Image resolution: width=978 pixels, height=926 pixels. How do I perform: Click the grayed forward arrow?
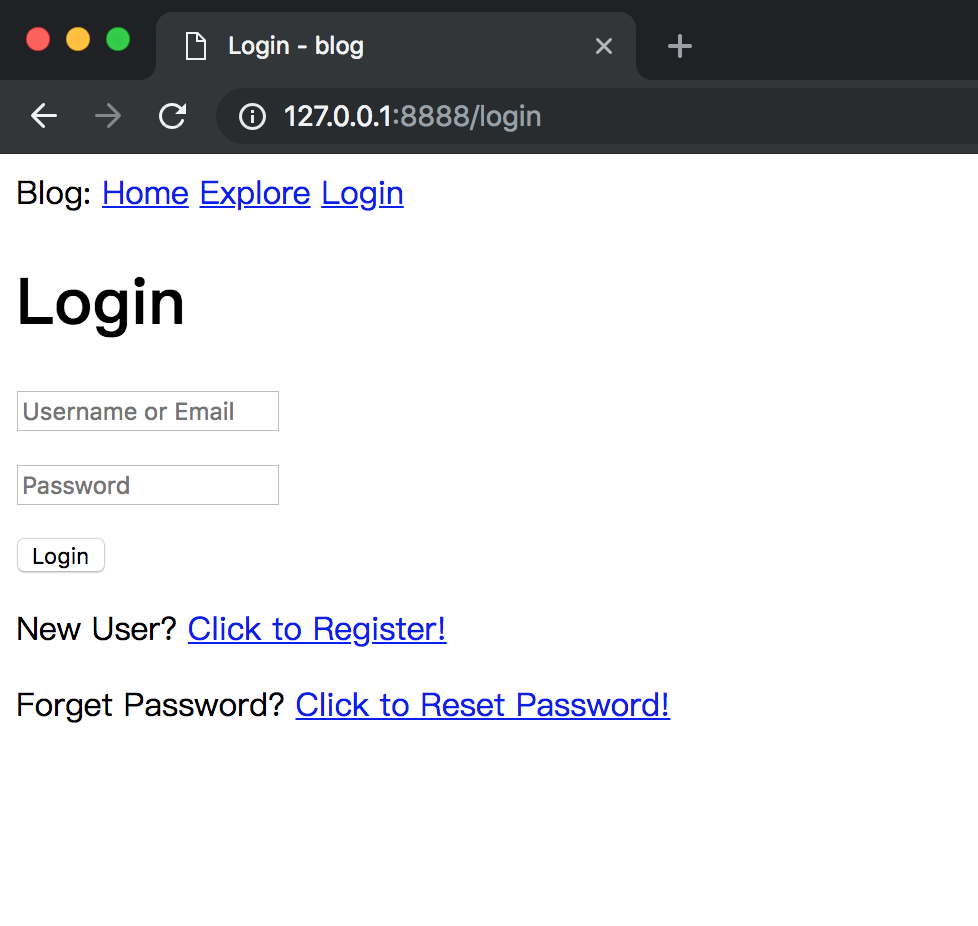click(x=108, y=116)
